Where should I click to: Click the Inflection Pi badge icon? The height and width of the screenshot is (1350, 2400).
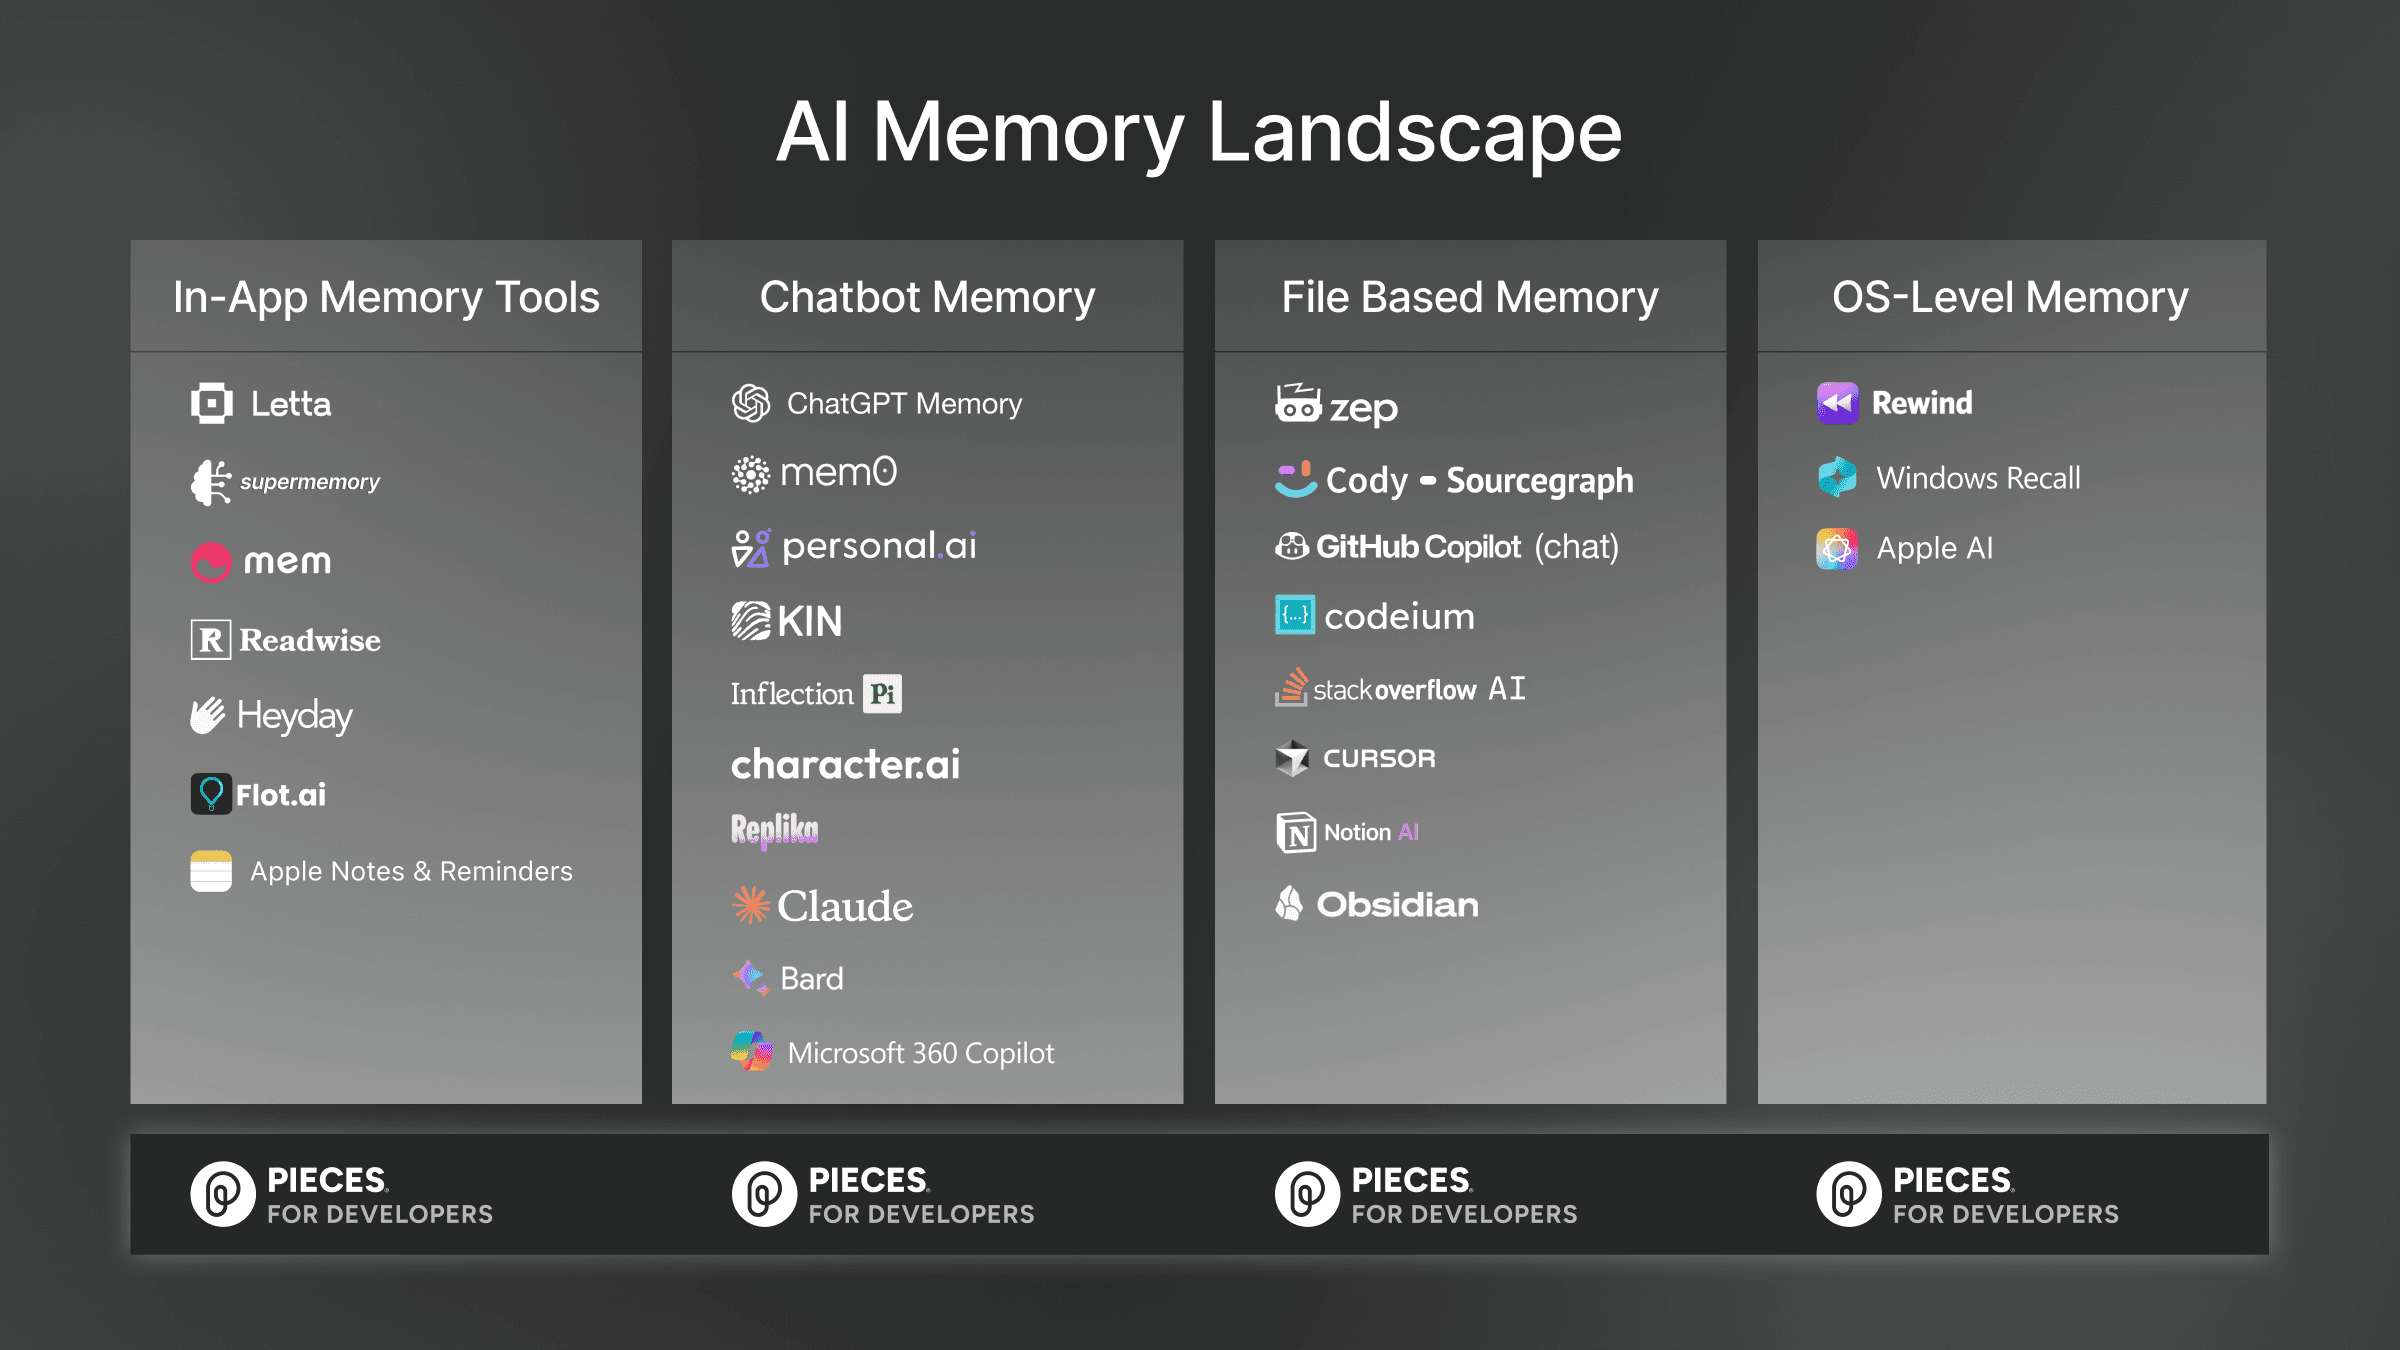882,693
